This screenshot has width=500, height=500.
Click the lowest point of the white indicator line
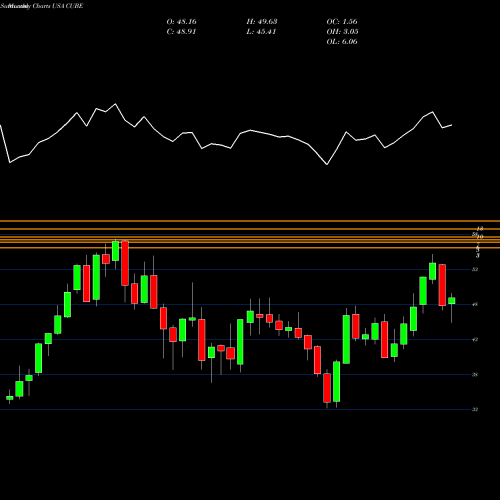(x=327, y=164)
